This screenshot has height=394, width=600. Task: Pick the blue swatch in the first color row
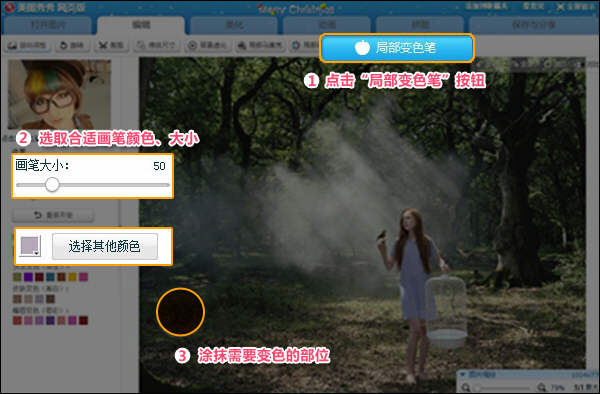[x=50, y=277]
